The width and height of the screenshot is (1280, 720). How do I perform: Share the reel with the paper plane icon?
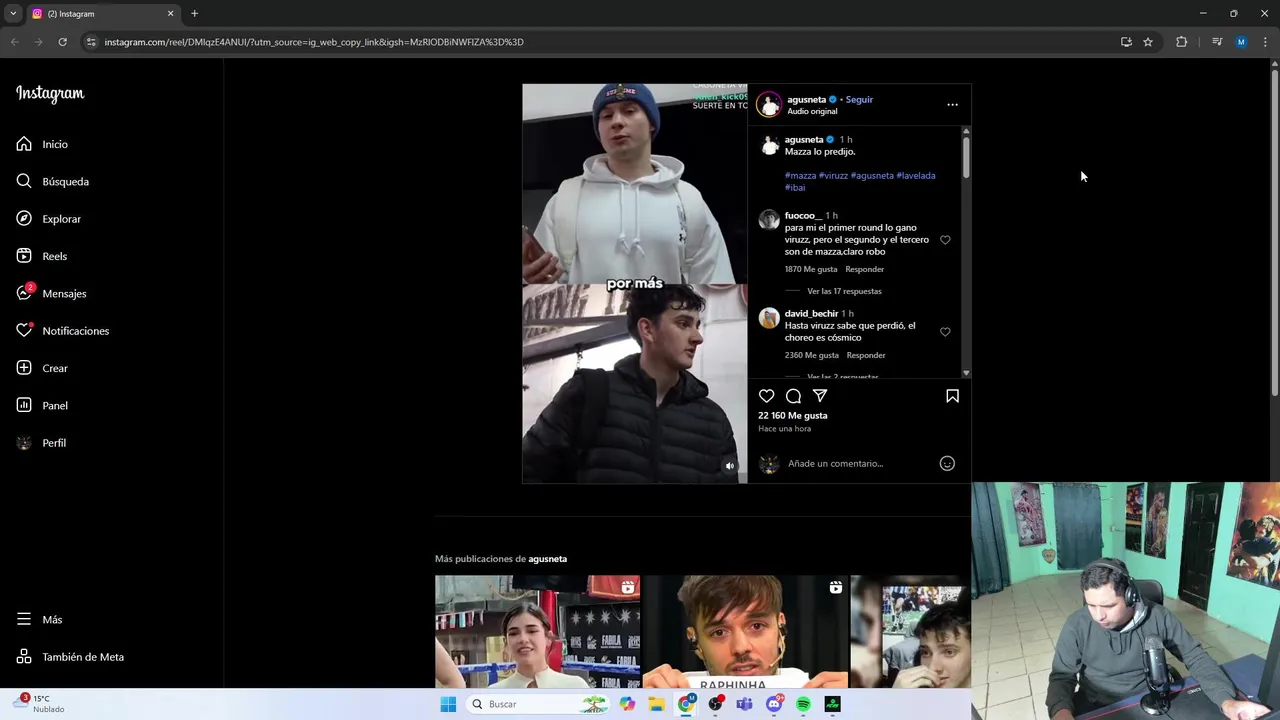[820, 396]
